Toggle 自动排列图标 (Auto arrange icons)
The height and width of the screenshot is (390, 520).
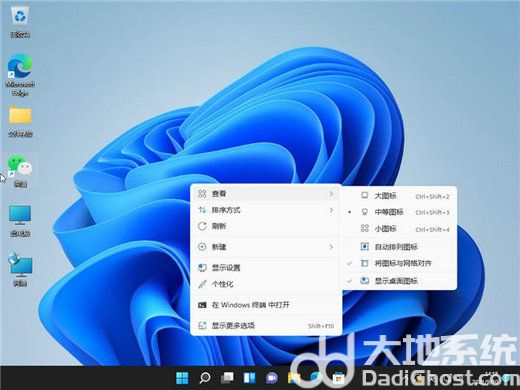tap(399, 247)
